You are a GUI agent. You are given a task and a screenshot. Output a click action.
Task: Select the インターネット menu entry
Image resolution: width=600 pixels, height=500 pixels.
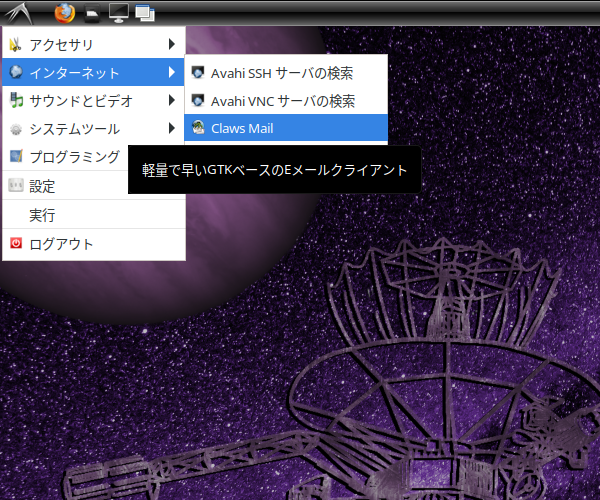pos(93,72)
